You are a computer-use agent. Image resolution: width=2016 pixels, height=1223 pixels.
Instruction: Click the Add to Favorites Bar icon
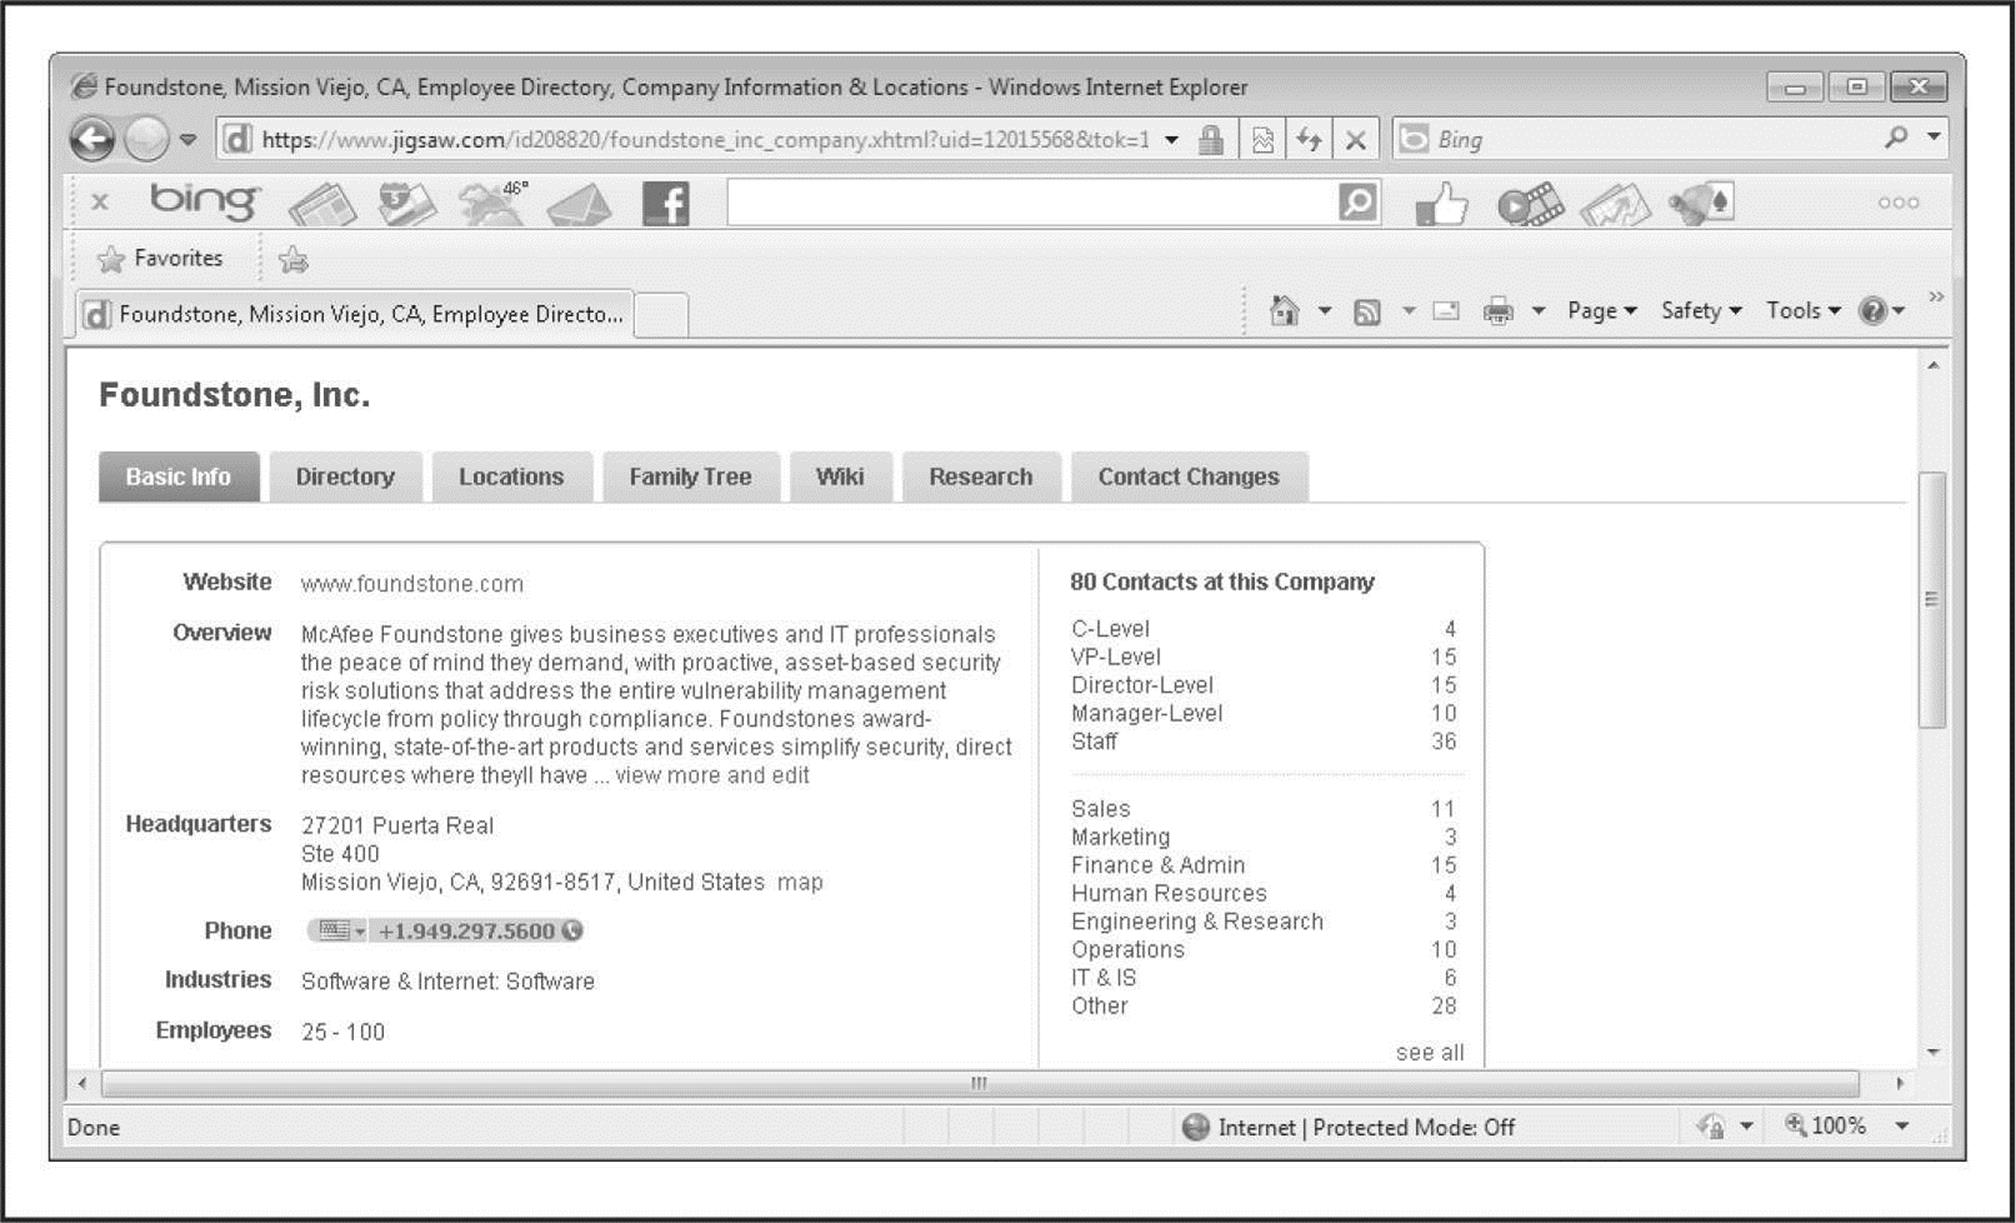293,260
